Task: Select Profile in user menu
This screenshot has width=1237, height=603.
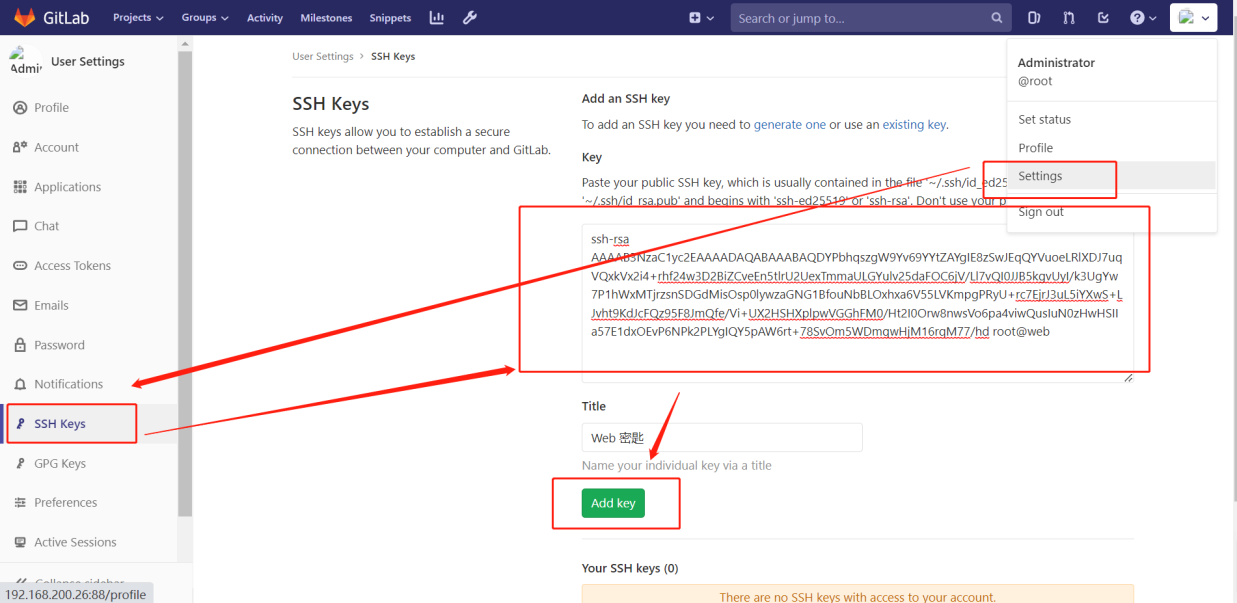Action: [1035, 147]
